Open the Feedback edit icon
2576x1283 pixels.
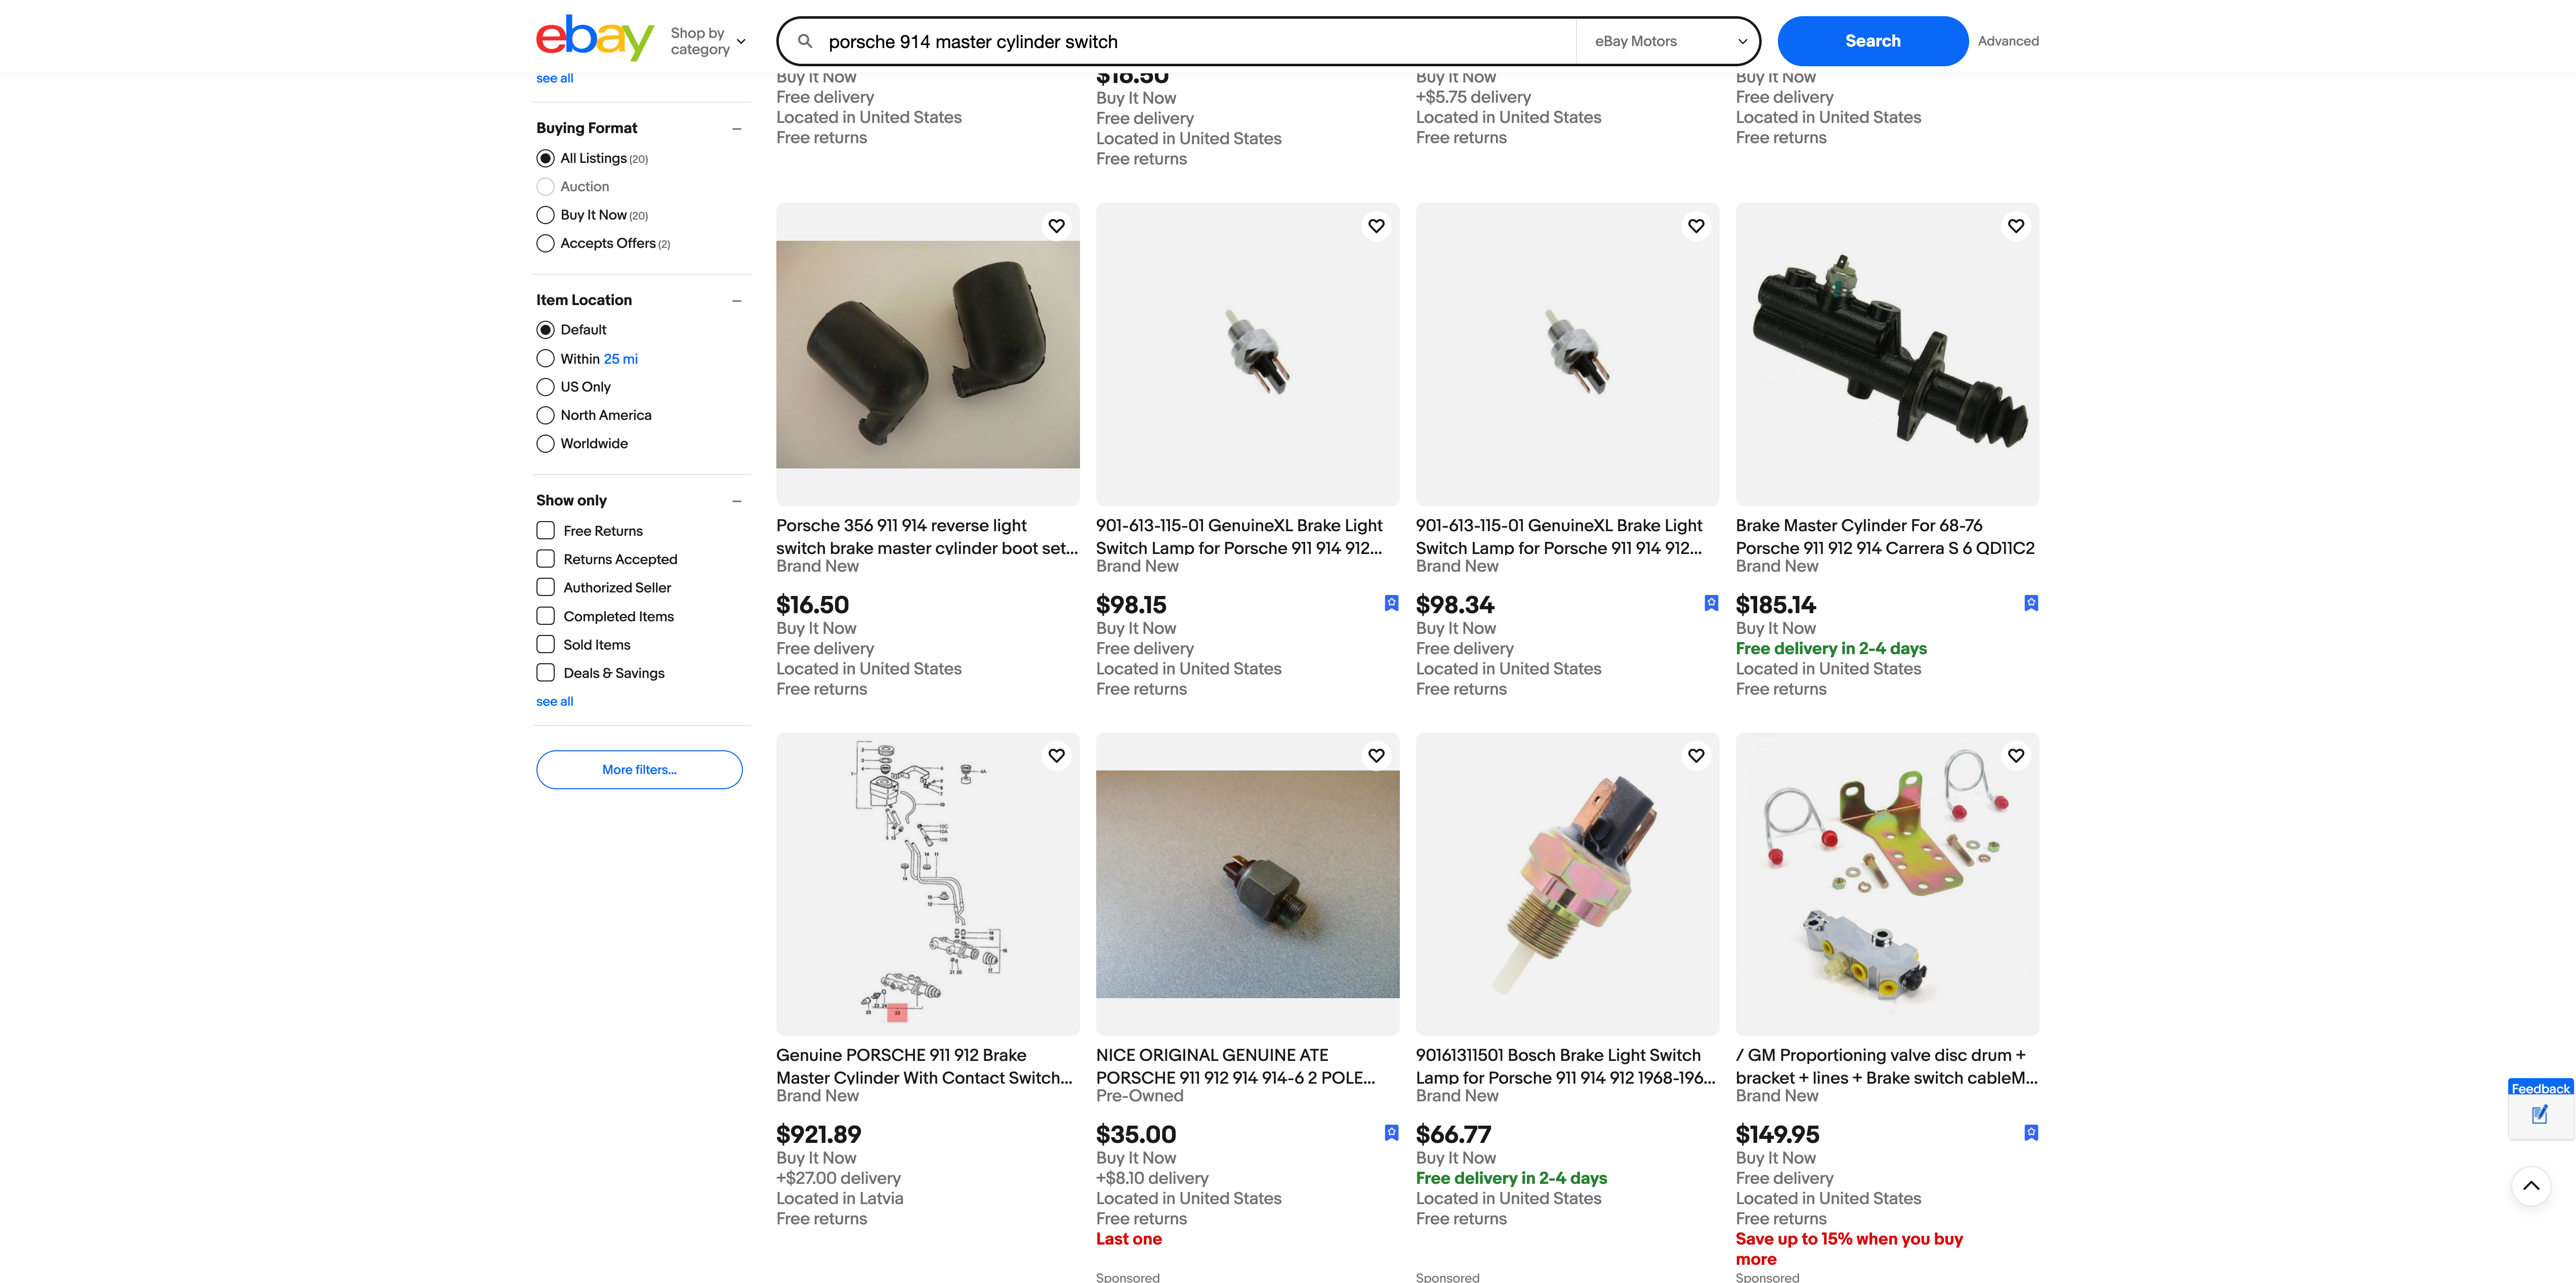tap(2539, 1115)
